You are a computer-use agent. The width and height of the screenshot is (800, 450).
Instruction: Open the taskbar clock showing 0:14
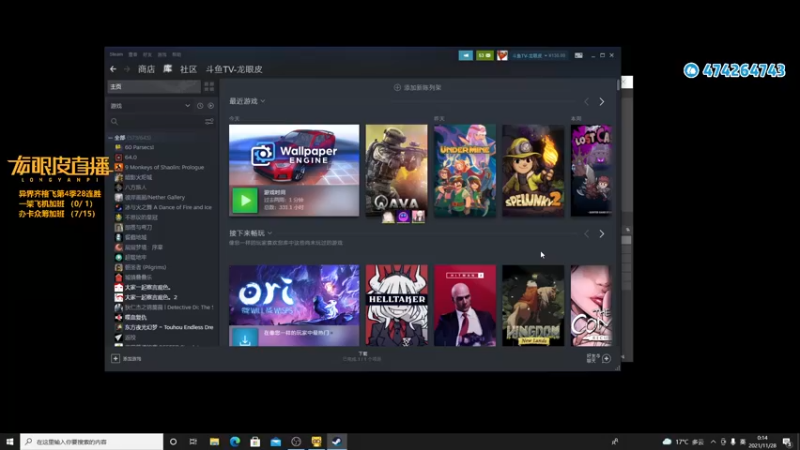click(762, 442)
